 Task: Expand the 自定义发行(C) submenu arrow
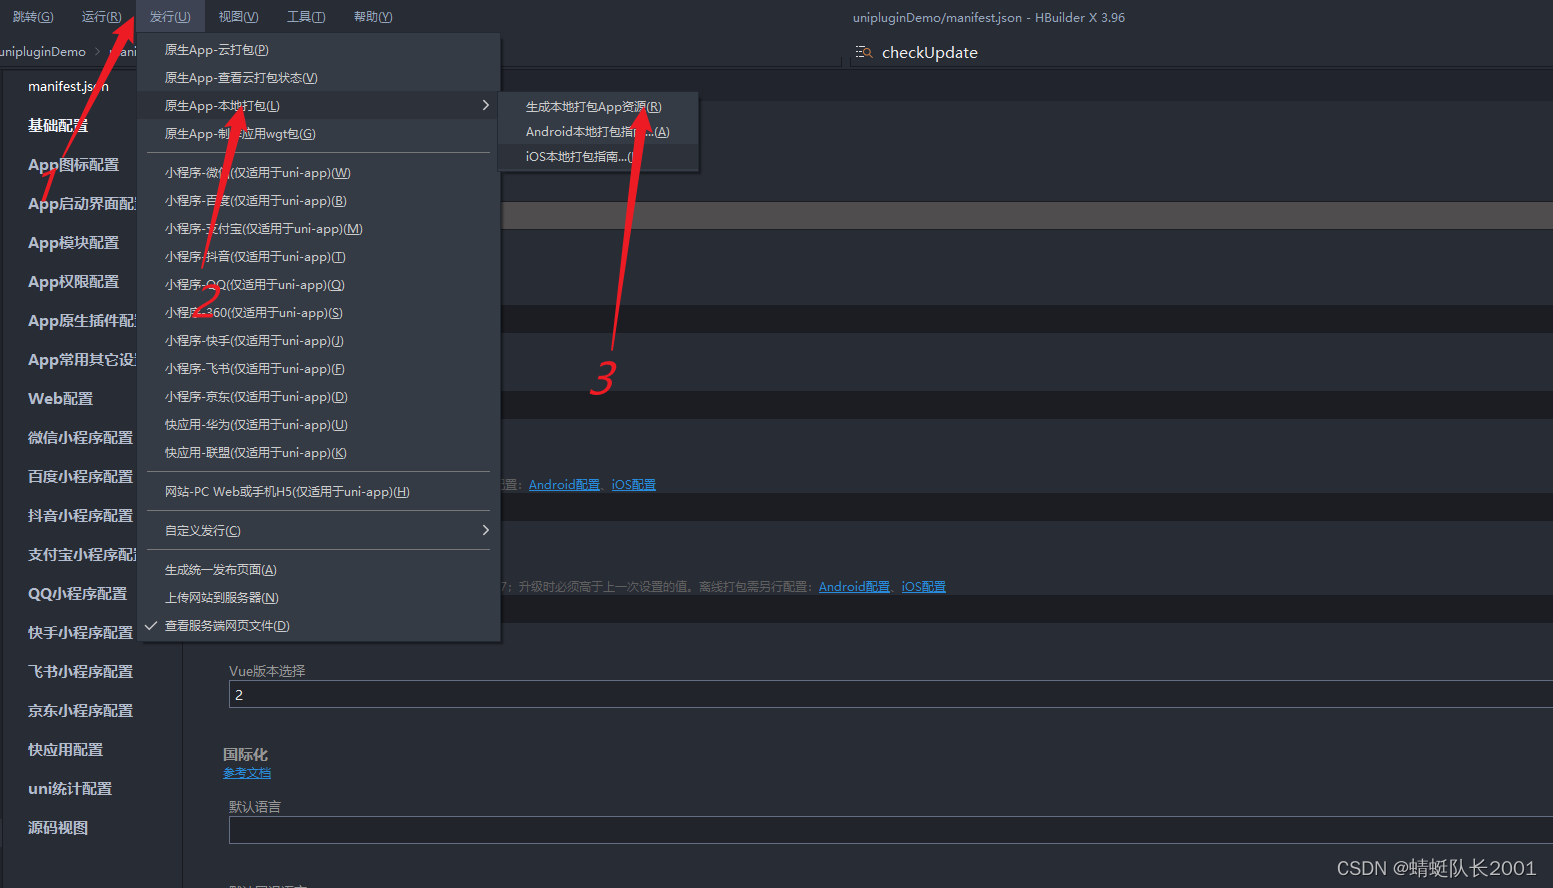(x=485, y=530)
